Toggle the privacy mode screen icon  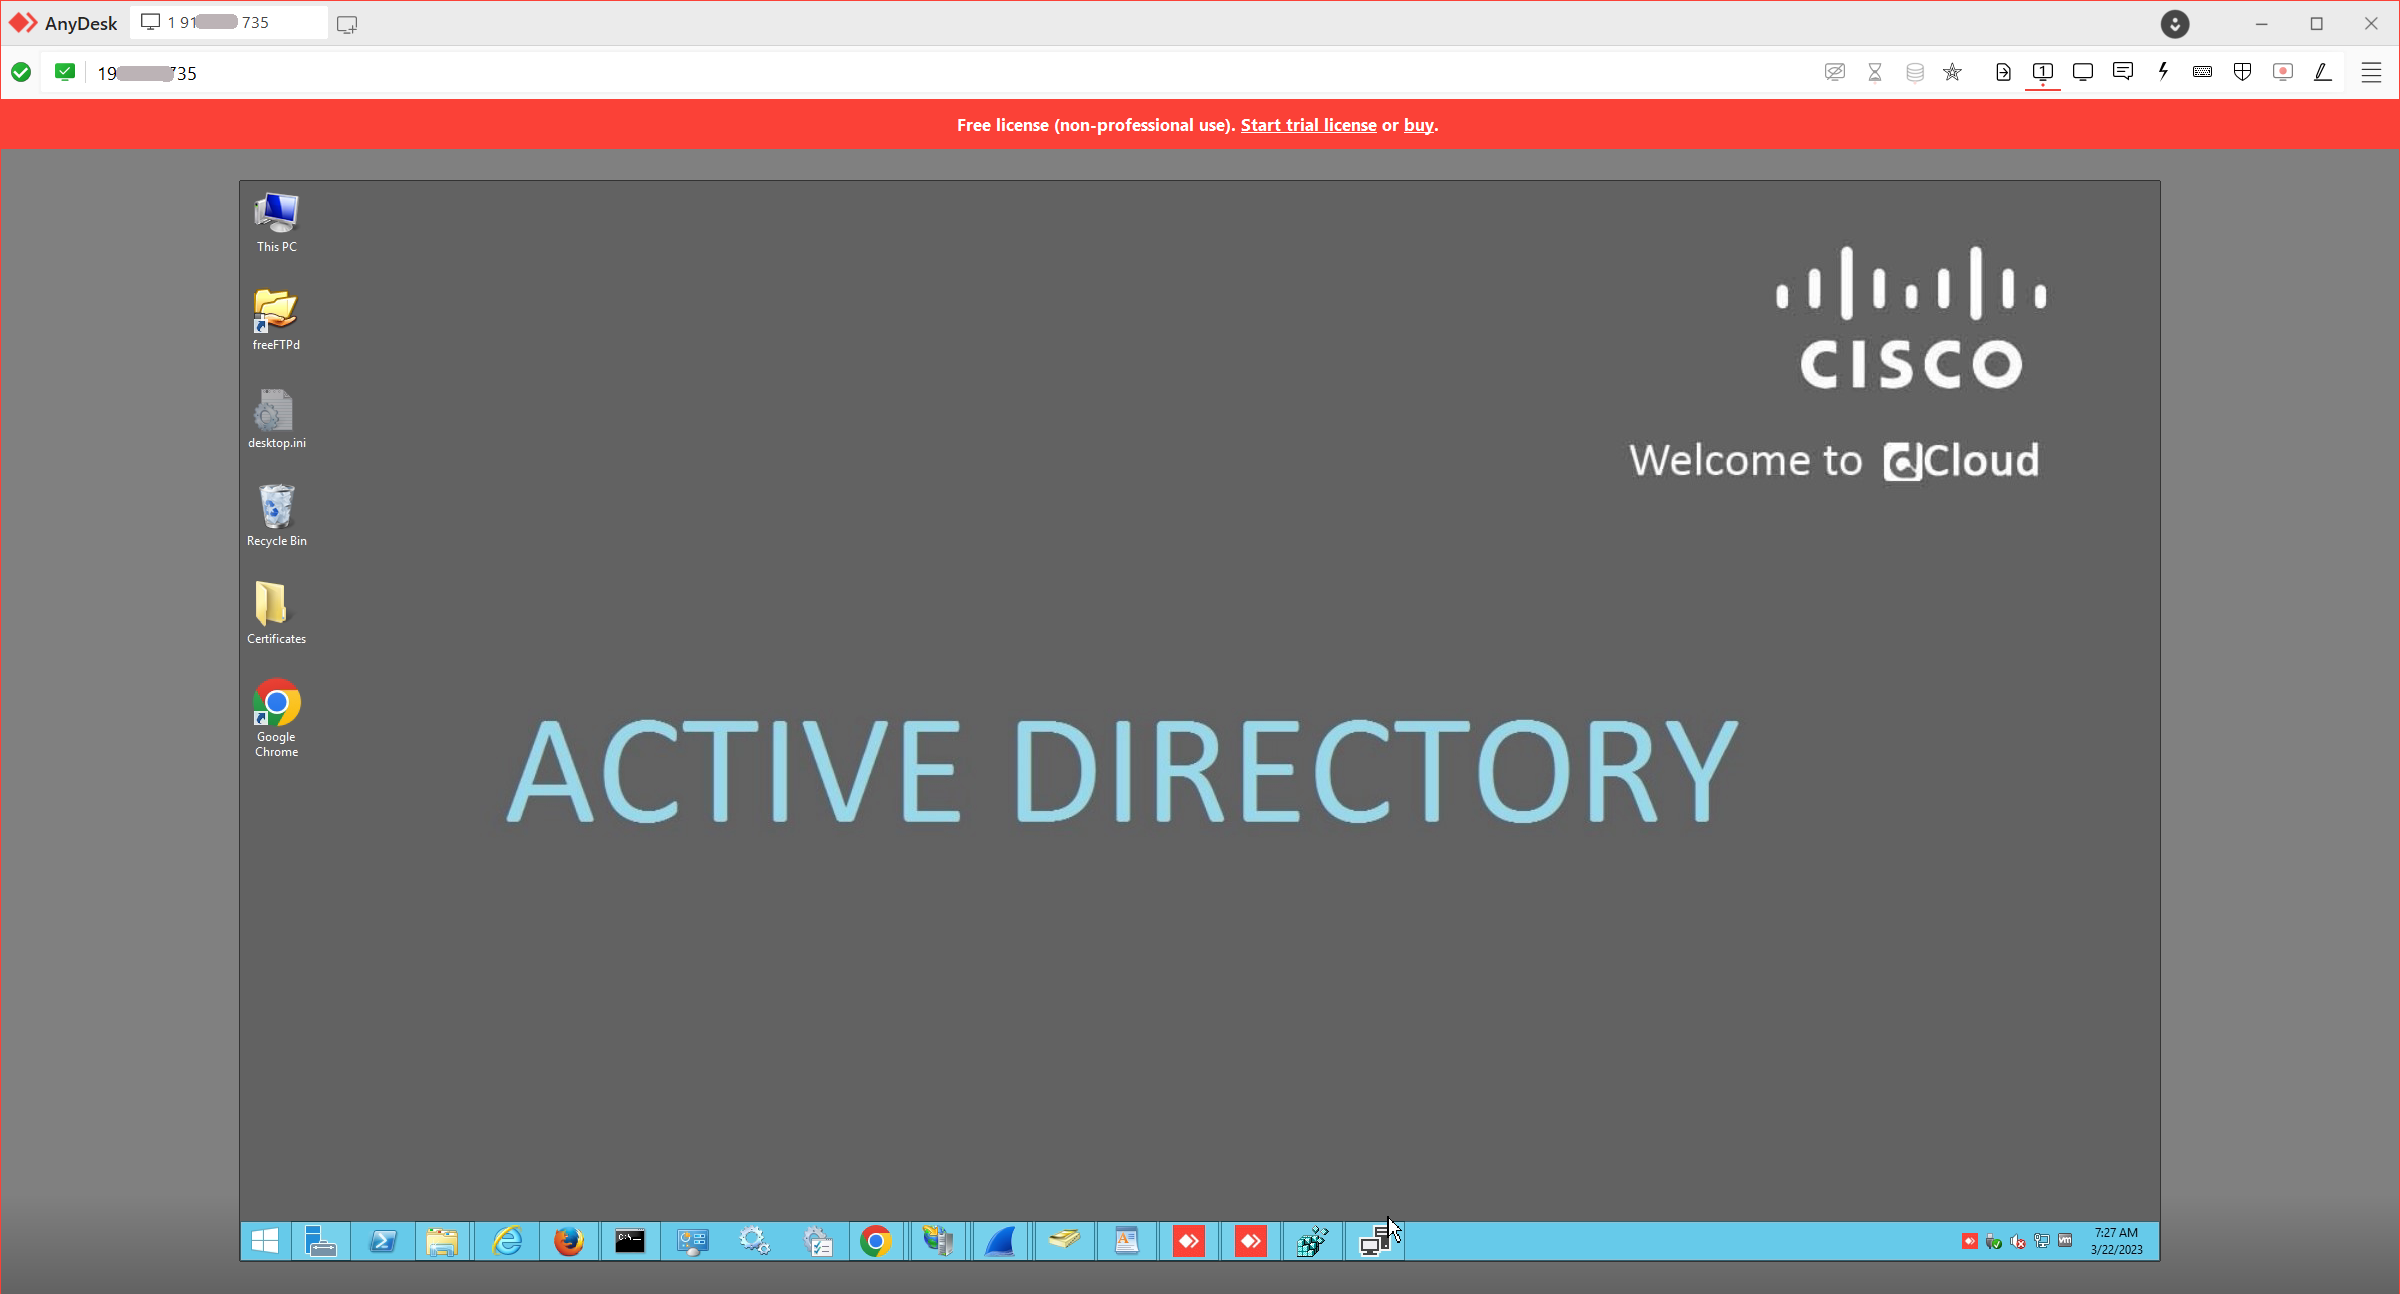(x=1834, y=72)
